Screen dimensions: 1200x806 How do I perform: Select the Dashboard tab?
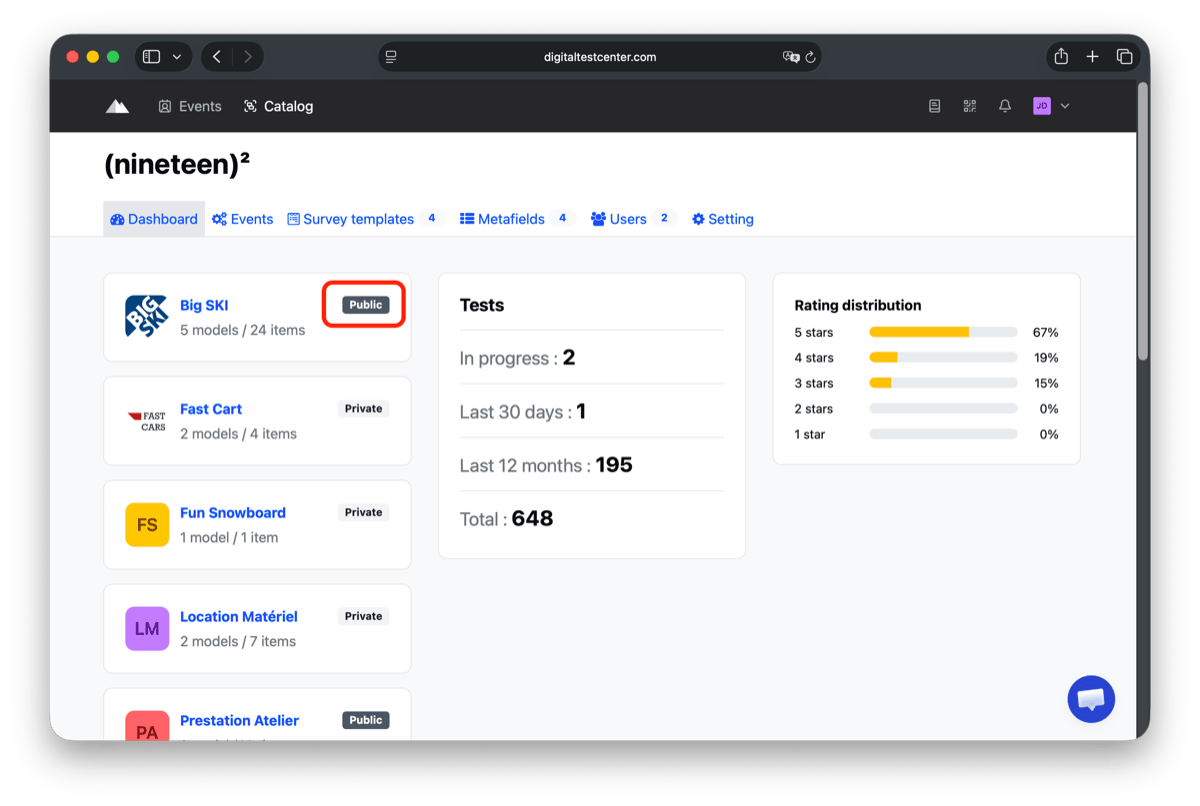point(154,219)
